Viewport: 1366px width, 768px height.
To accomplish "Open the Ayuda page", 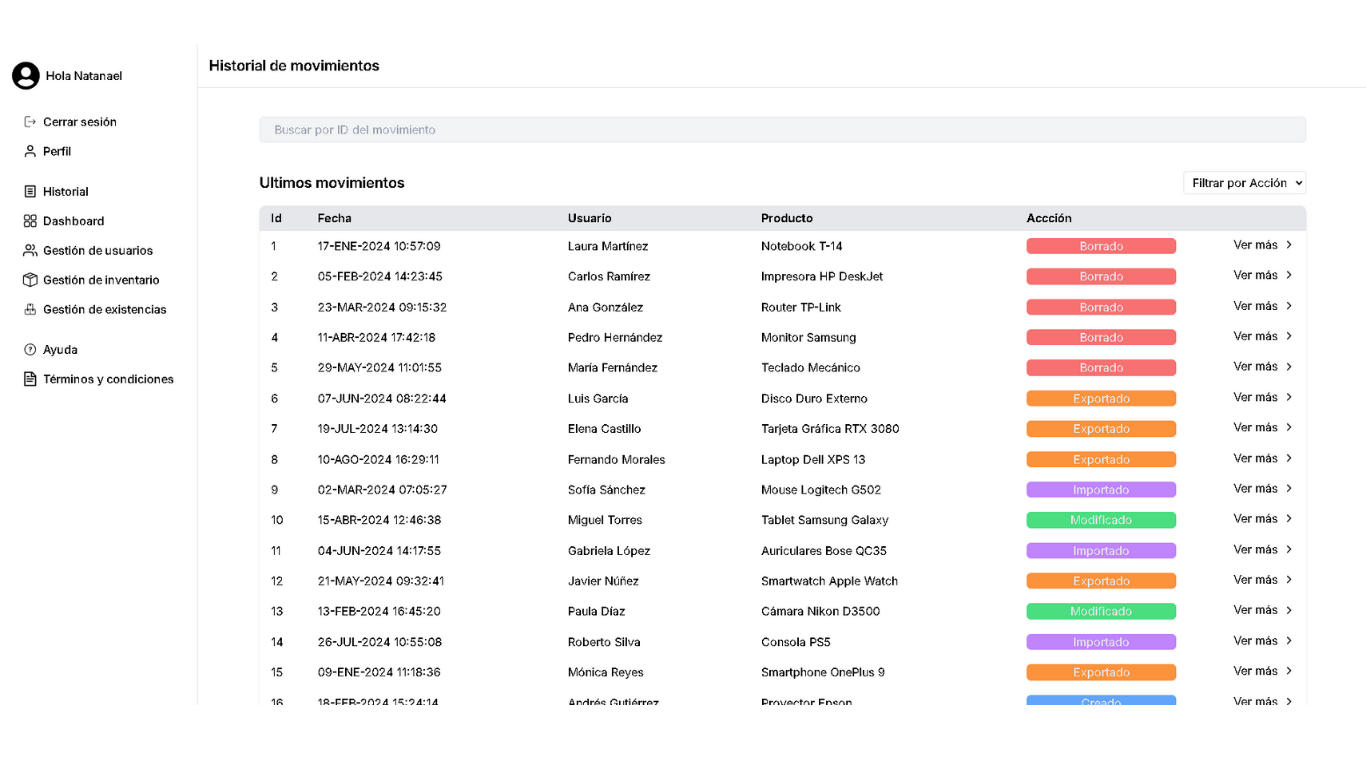I will coord(60,350).
